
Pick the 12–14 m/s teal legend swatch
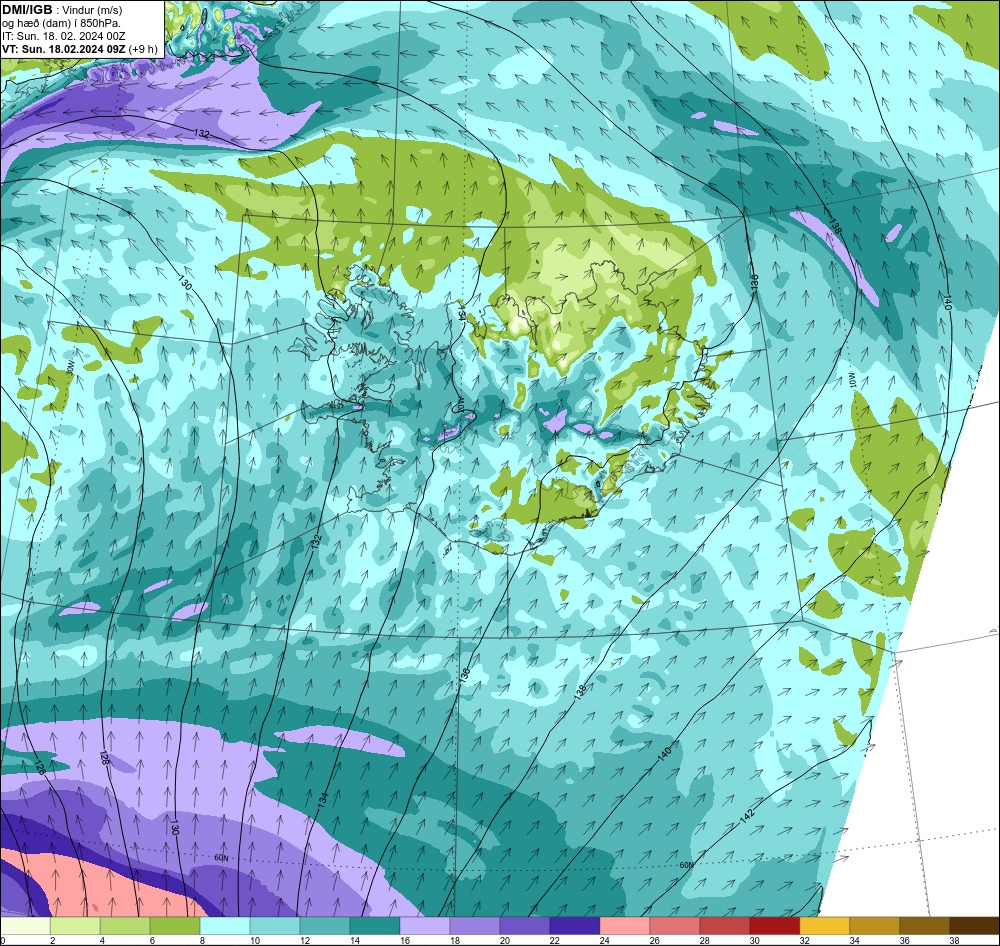point(325,926)
